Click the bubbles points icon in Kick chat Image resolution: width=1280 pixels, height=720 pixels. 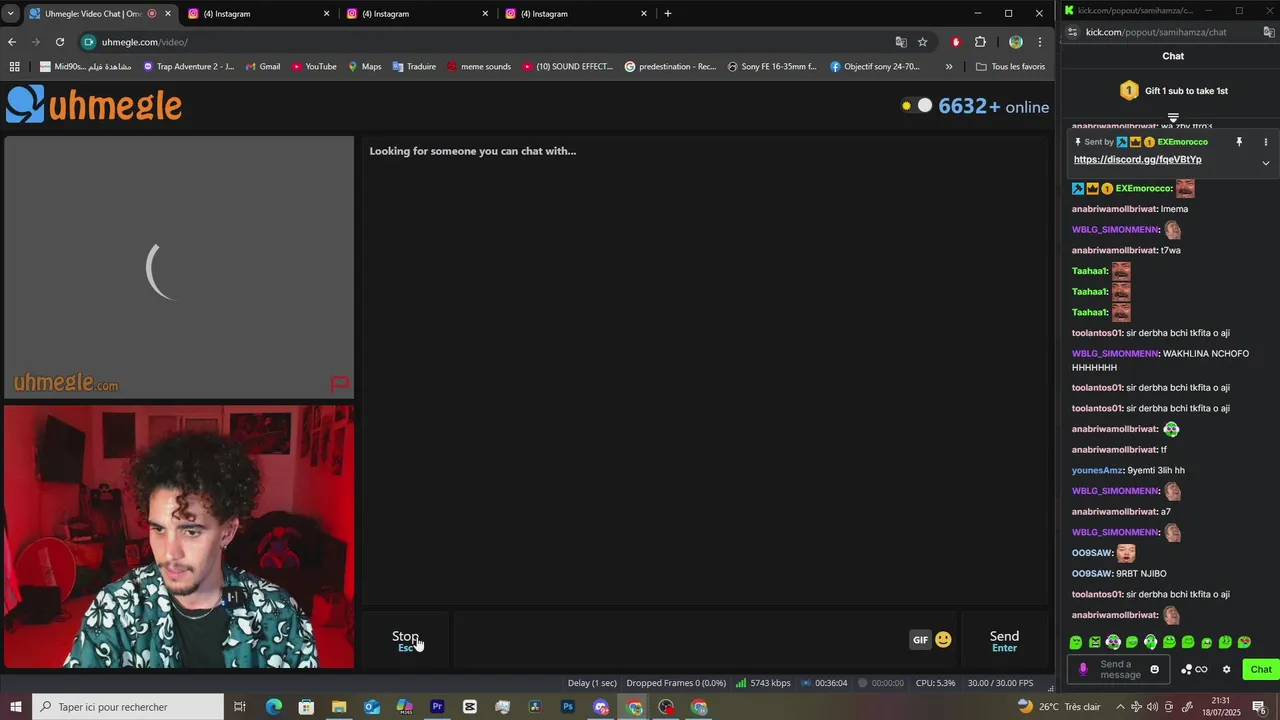tap(1187, 670)
